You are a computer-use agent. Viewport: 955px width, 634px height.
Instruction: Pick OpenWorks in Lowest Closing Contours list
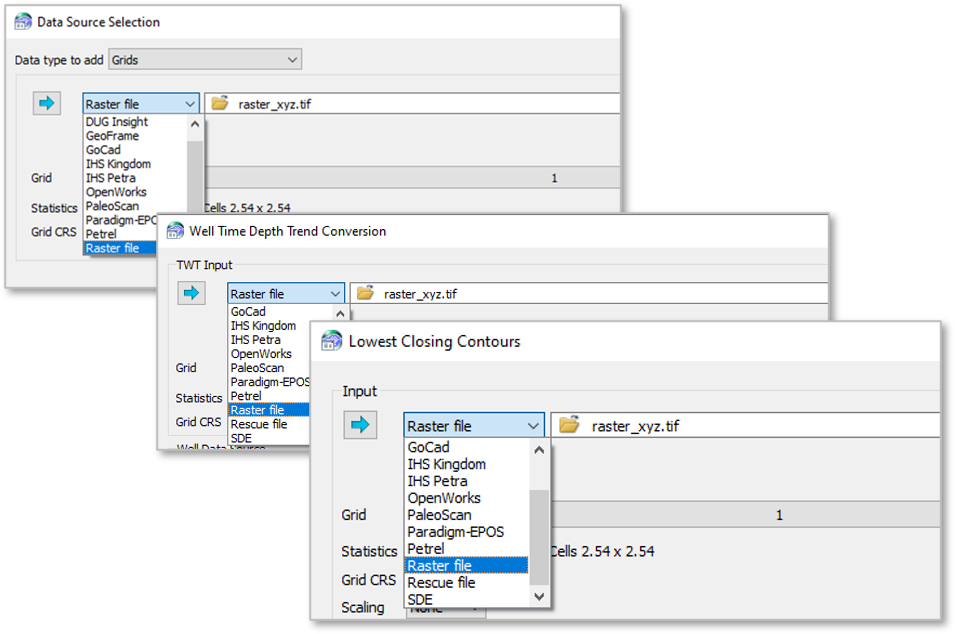[x=444, y=498]
